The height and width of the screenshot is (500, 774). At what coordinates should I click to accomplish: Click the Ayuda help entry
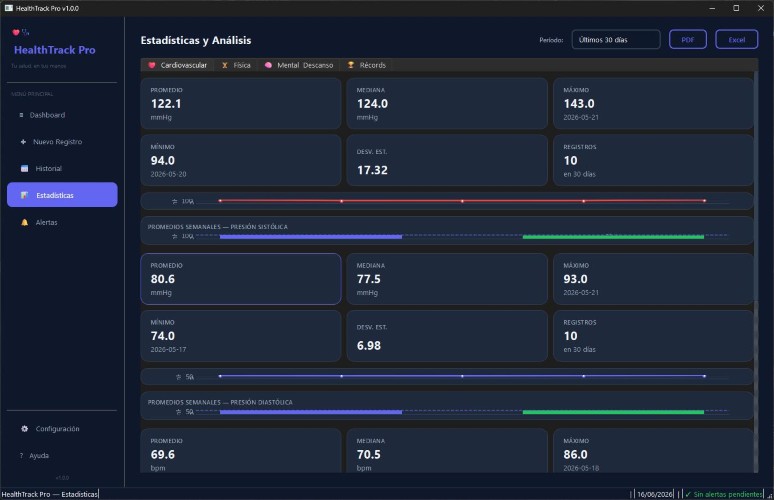[x=62, y=455]
